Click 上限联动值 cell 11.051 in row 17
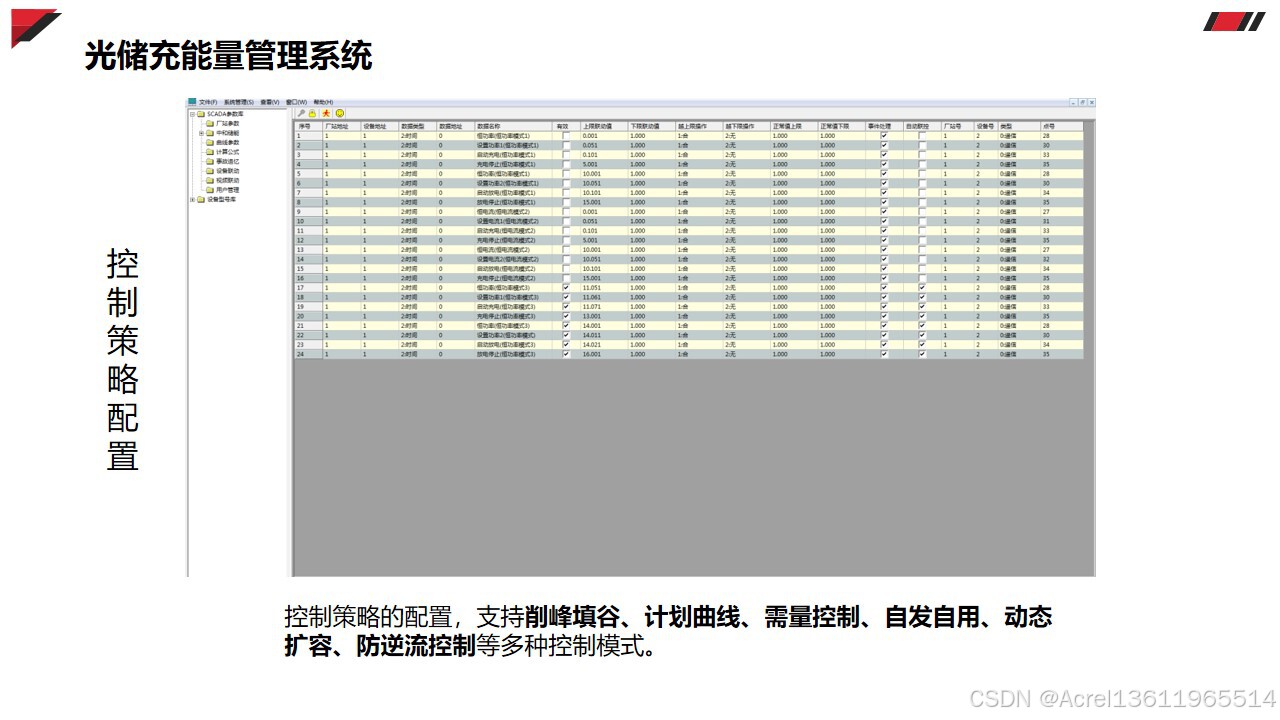1280x720 pixels. pos(605,288)
